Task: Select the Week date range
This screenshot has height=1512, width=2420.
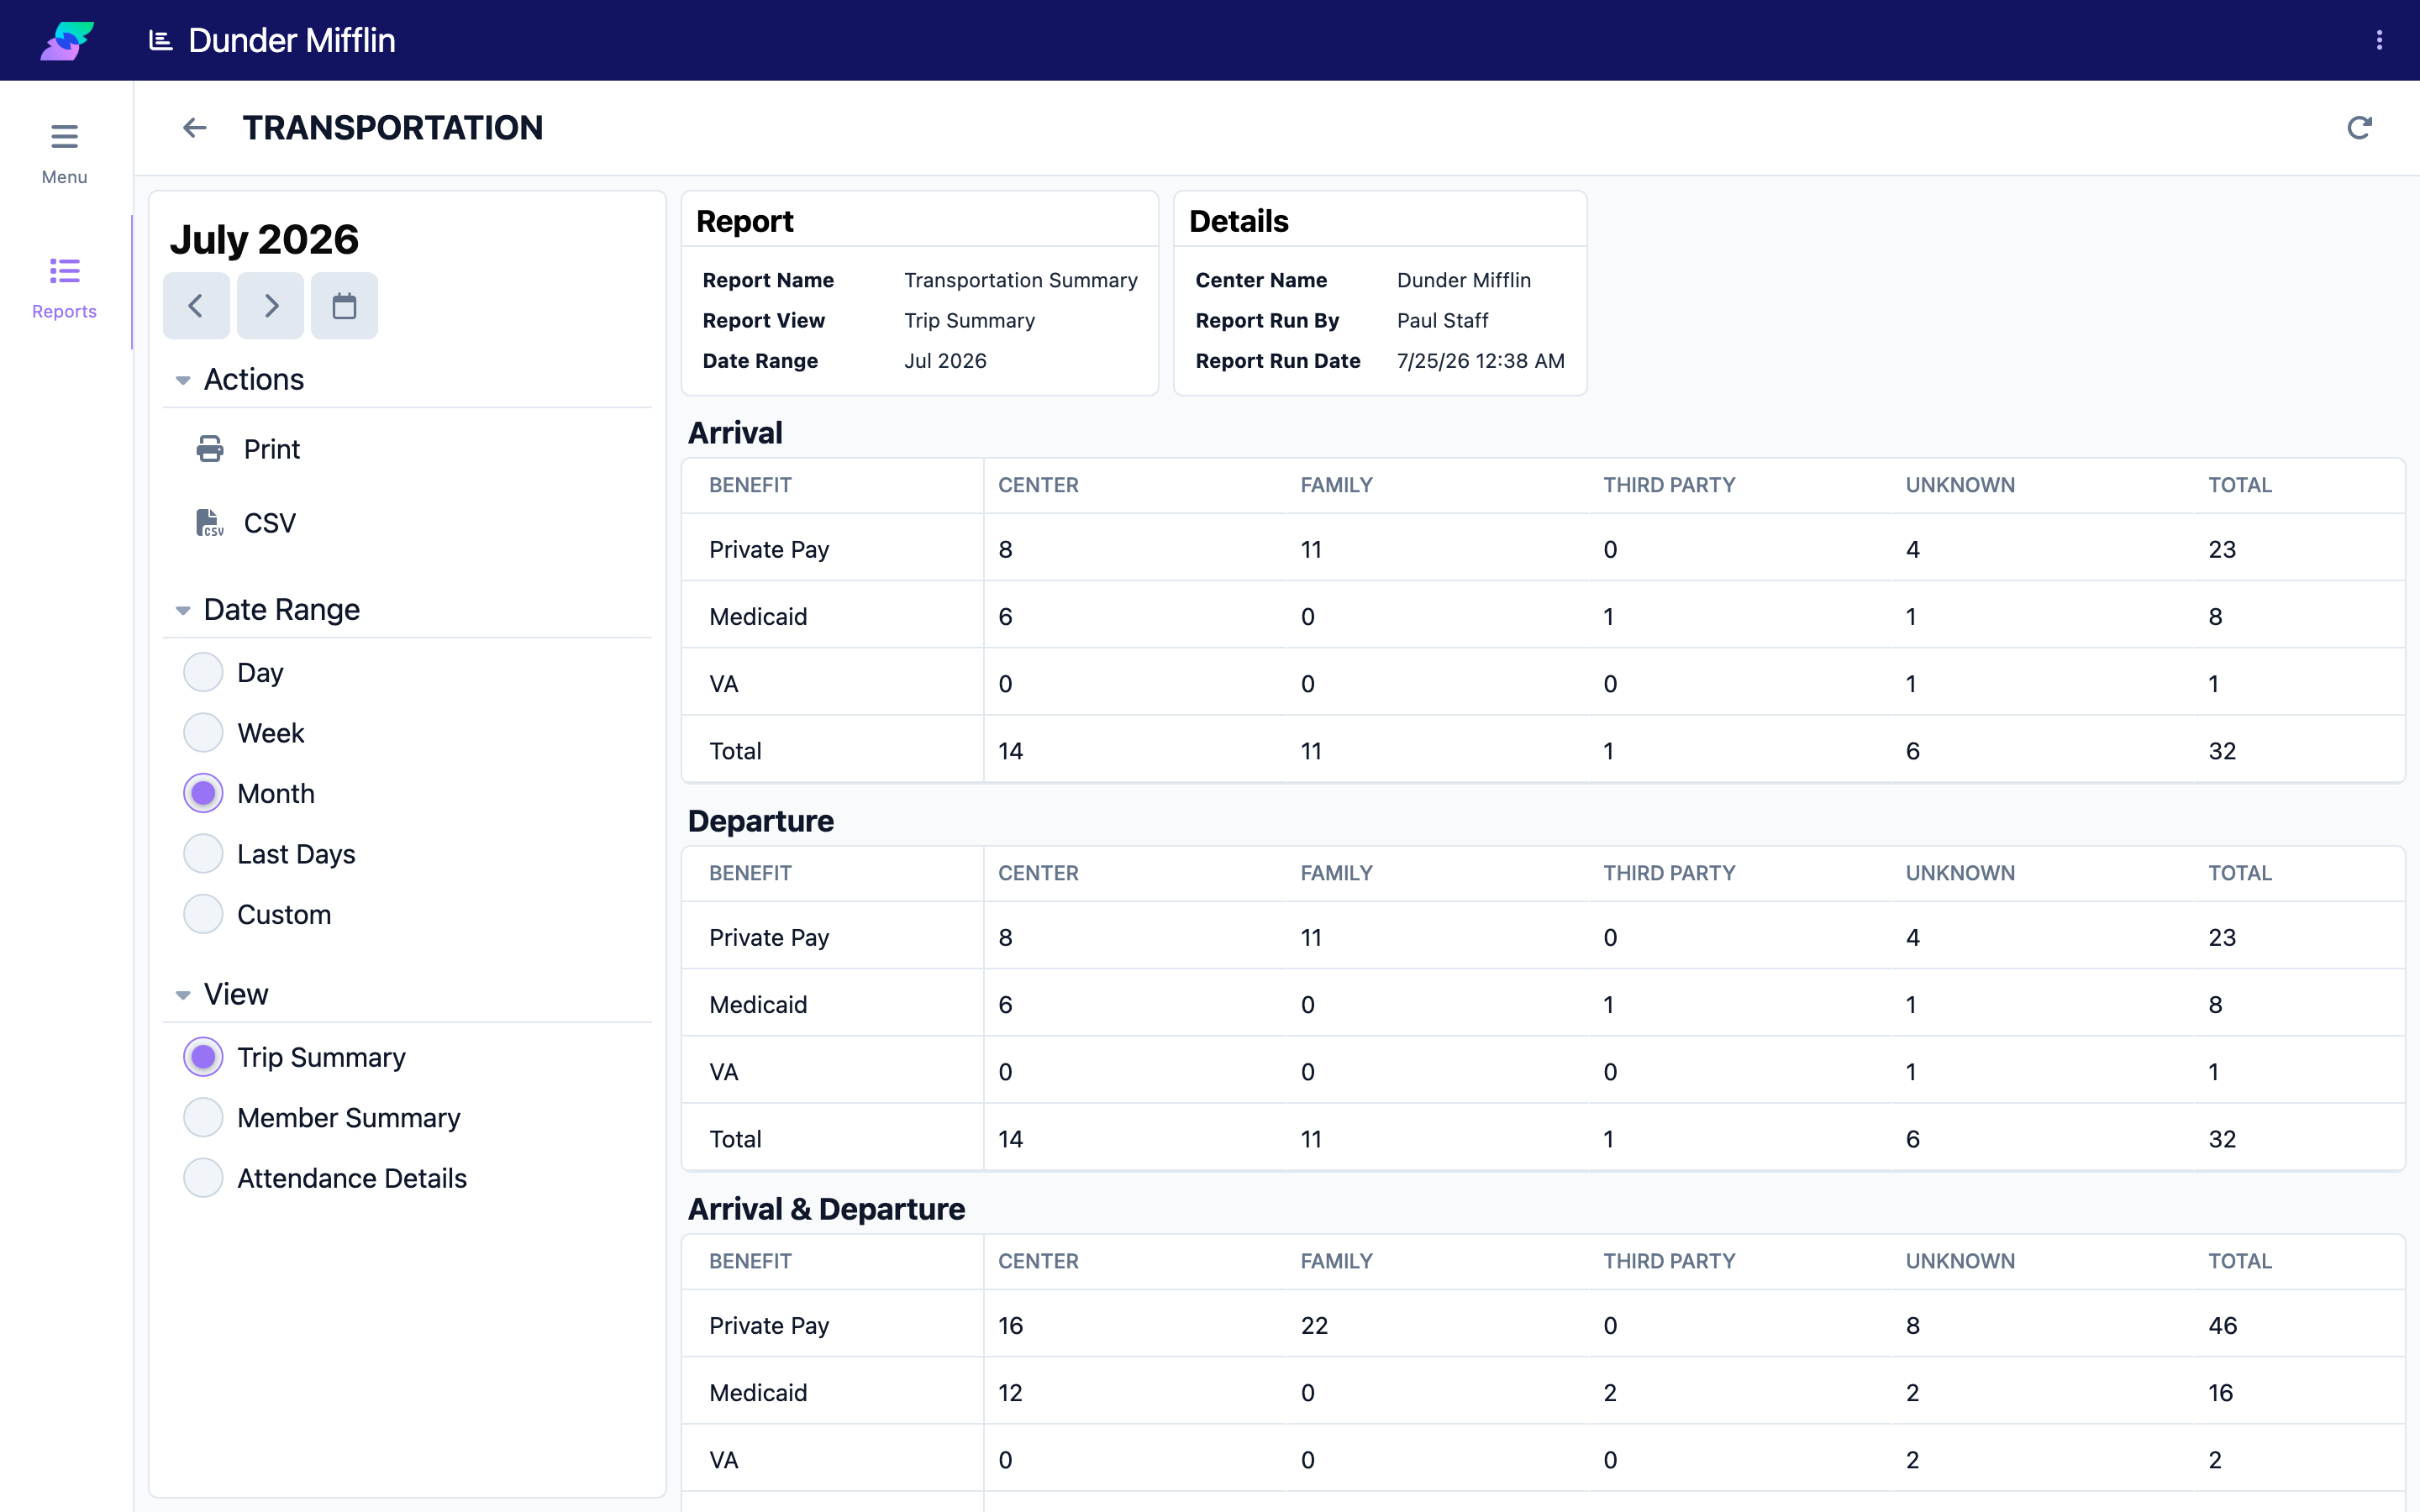Action: [203, 733]
